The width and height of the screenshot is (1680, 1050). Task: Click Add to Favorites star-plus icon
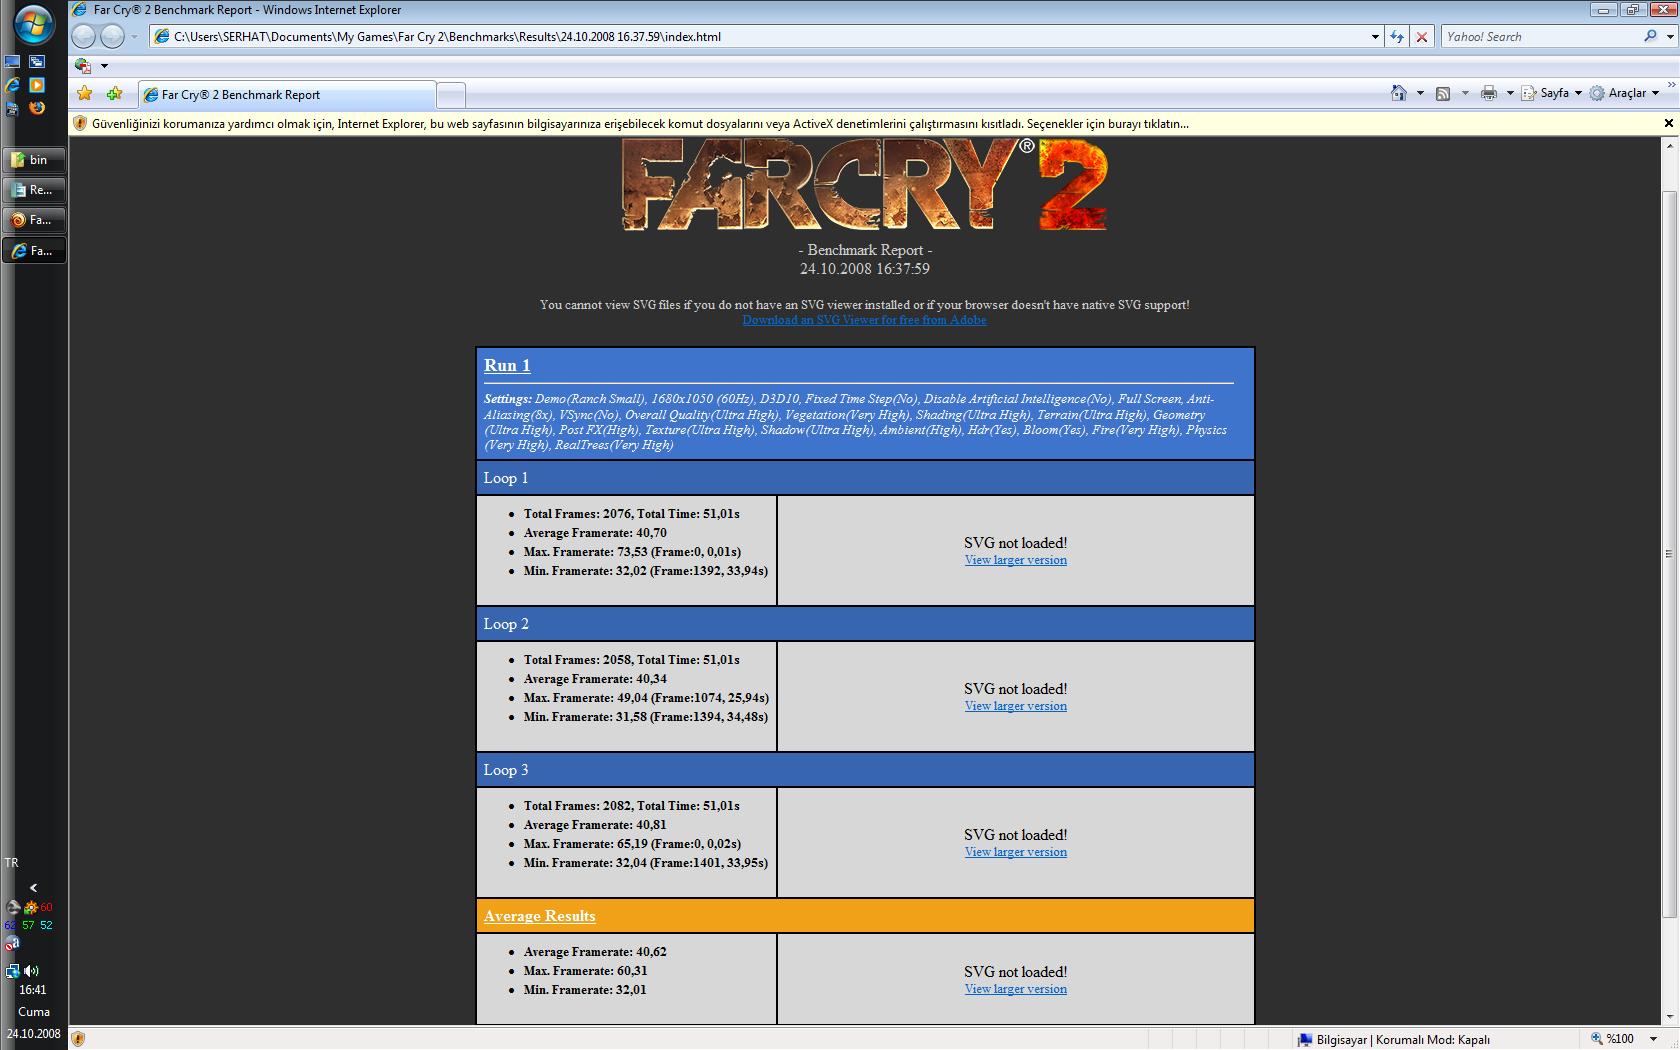[x=115, y=93]
